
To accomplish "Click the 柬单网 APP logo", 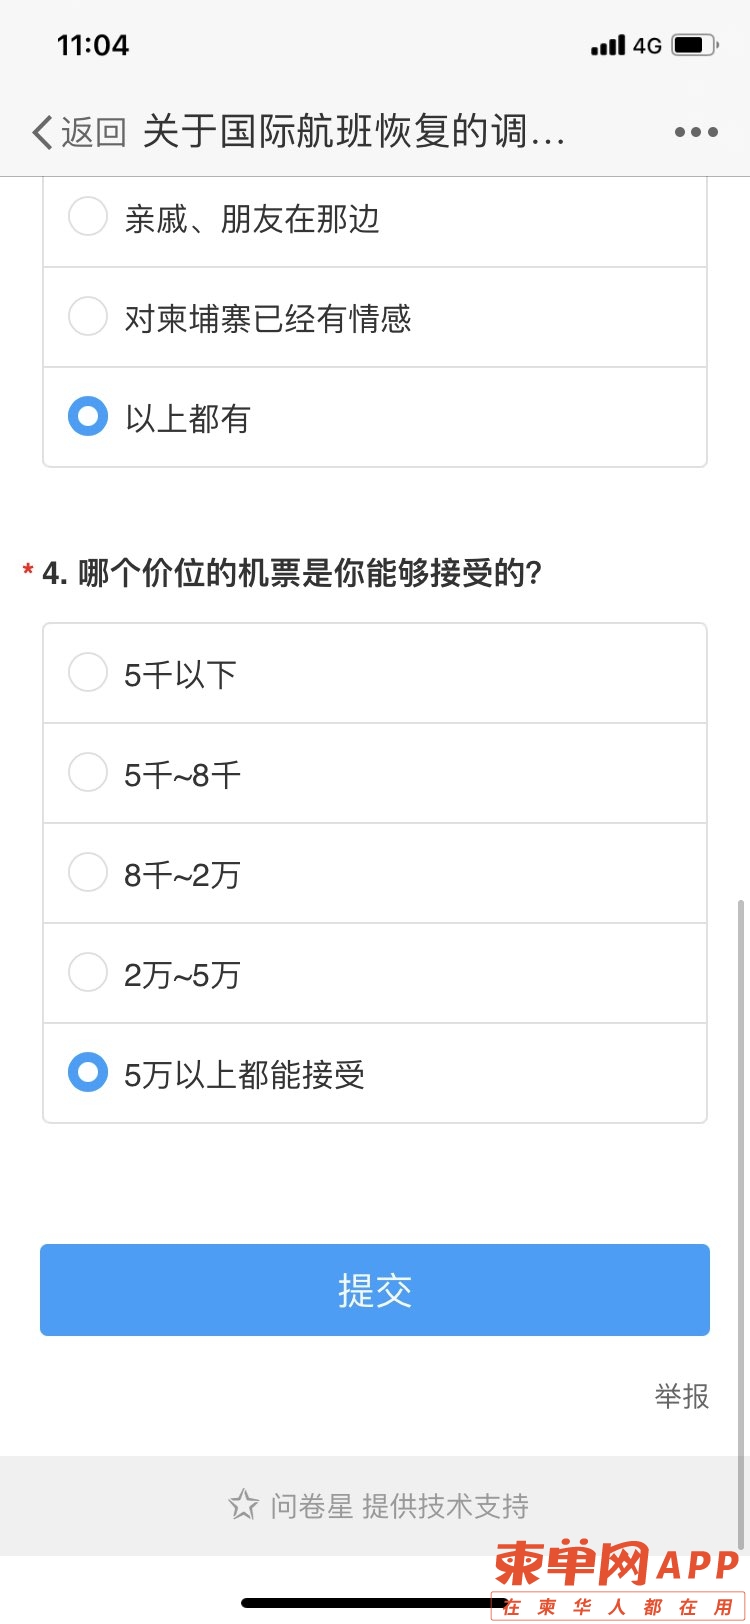I will pyautogui.click(x=618, y=1579).
